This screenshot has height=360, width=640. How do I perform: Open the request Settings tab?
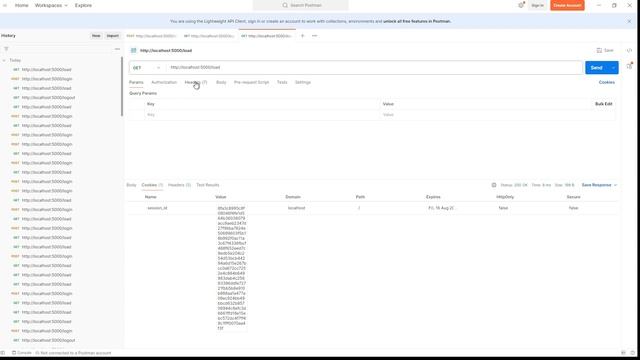(x=303, y=82)
